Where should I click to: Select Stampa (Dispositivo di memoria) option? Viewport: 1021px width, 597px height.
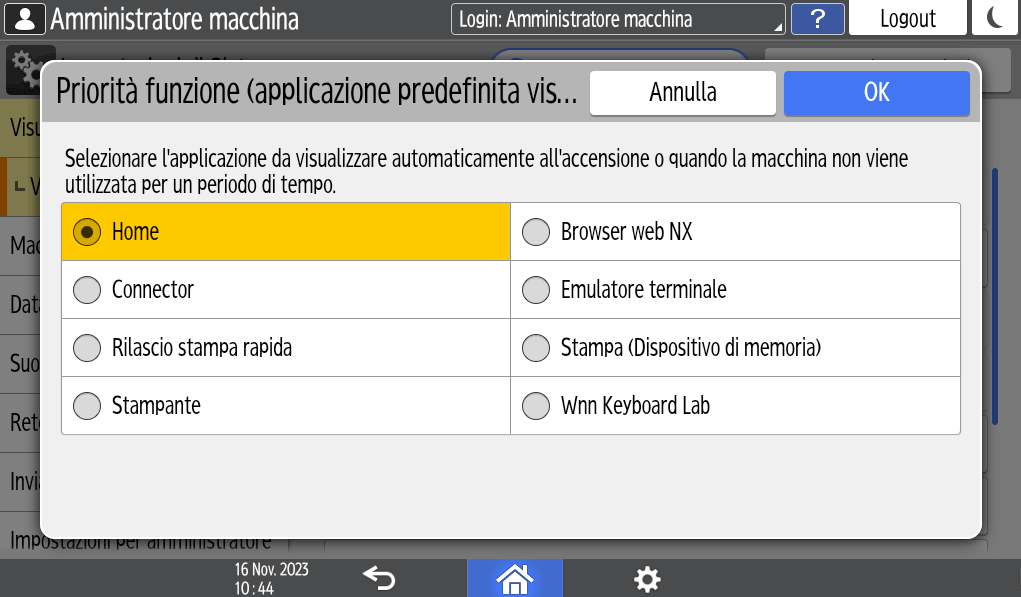pyautogui.click(x=537, y=348)
